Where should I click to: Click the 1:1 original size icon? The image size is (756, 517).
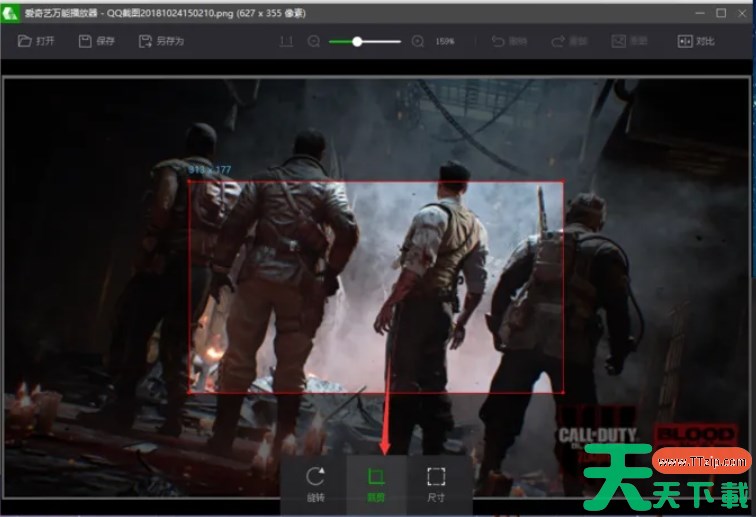coord(286,42)
